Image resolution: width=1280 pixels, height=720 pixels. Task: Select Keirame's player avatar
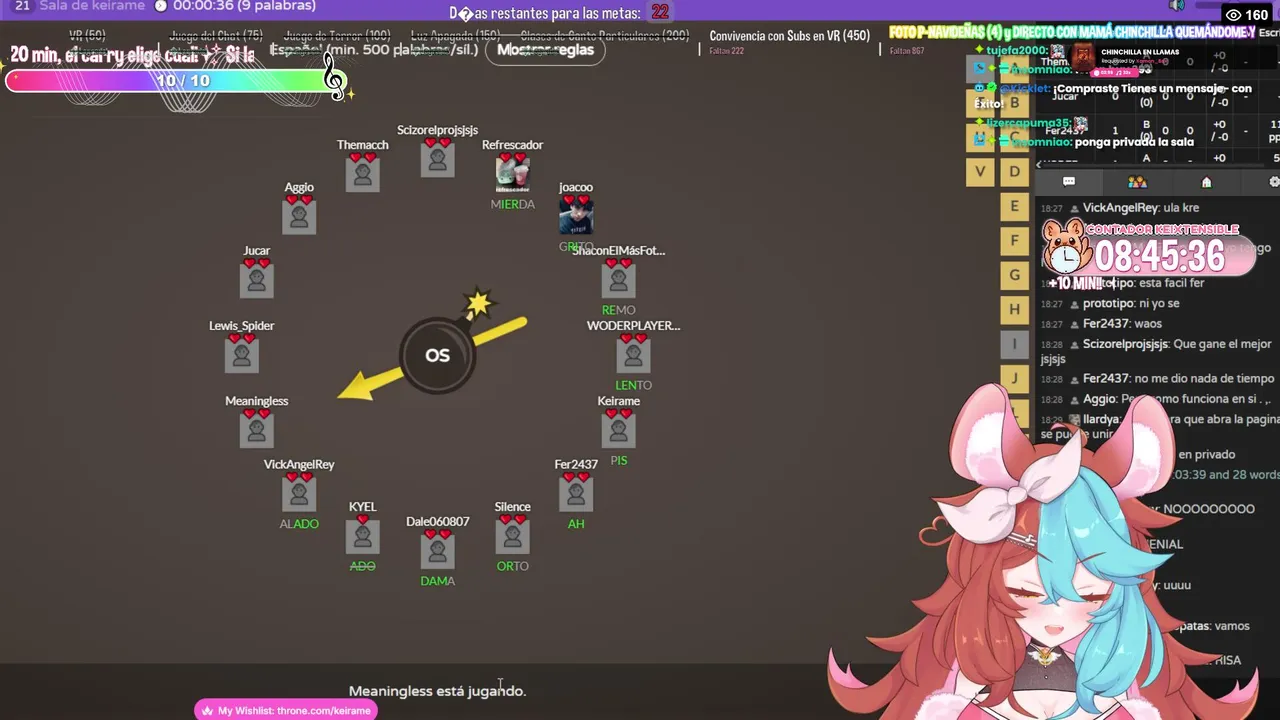point(618,430)
